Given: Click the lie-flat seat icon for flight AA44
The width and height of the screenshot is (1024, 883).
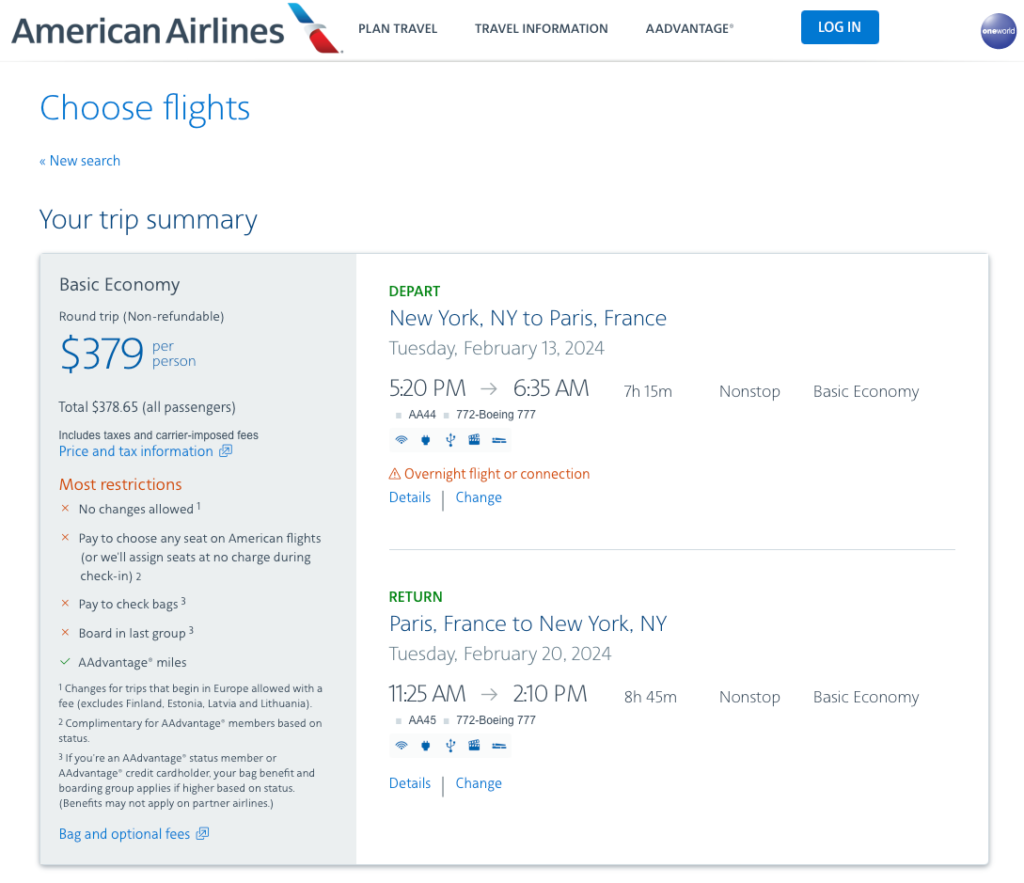Looking at the screenshot, I should pos(499,439).
